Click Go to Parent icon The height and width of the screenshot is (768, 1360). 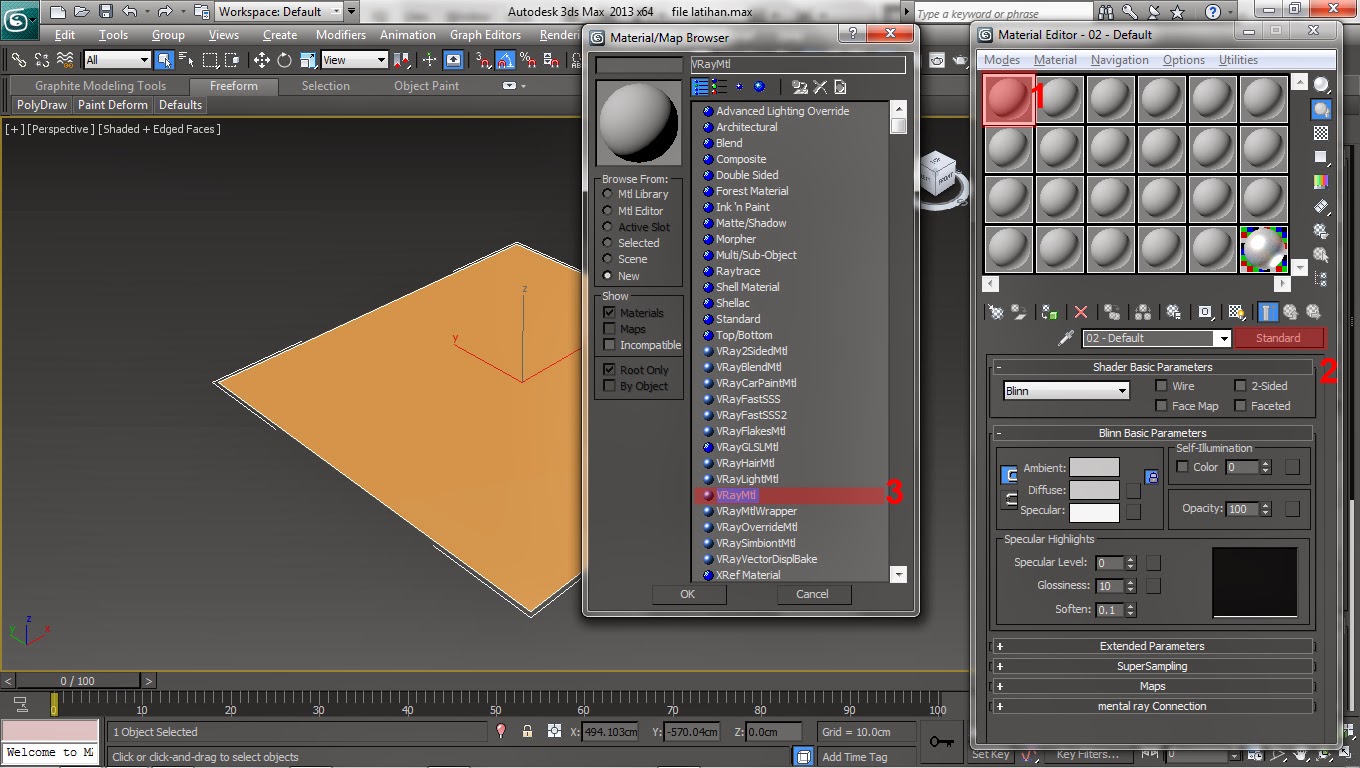[1290, 312]
